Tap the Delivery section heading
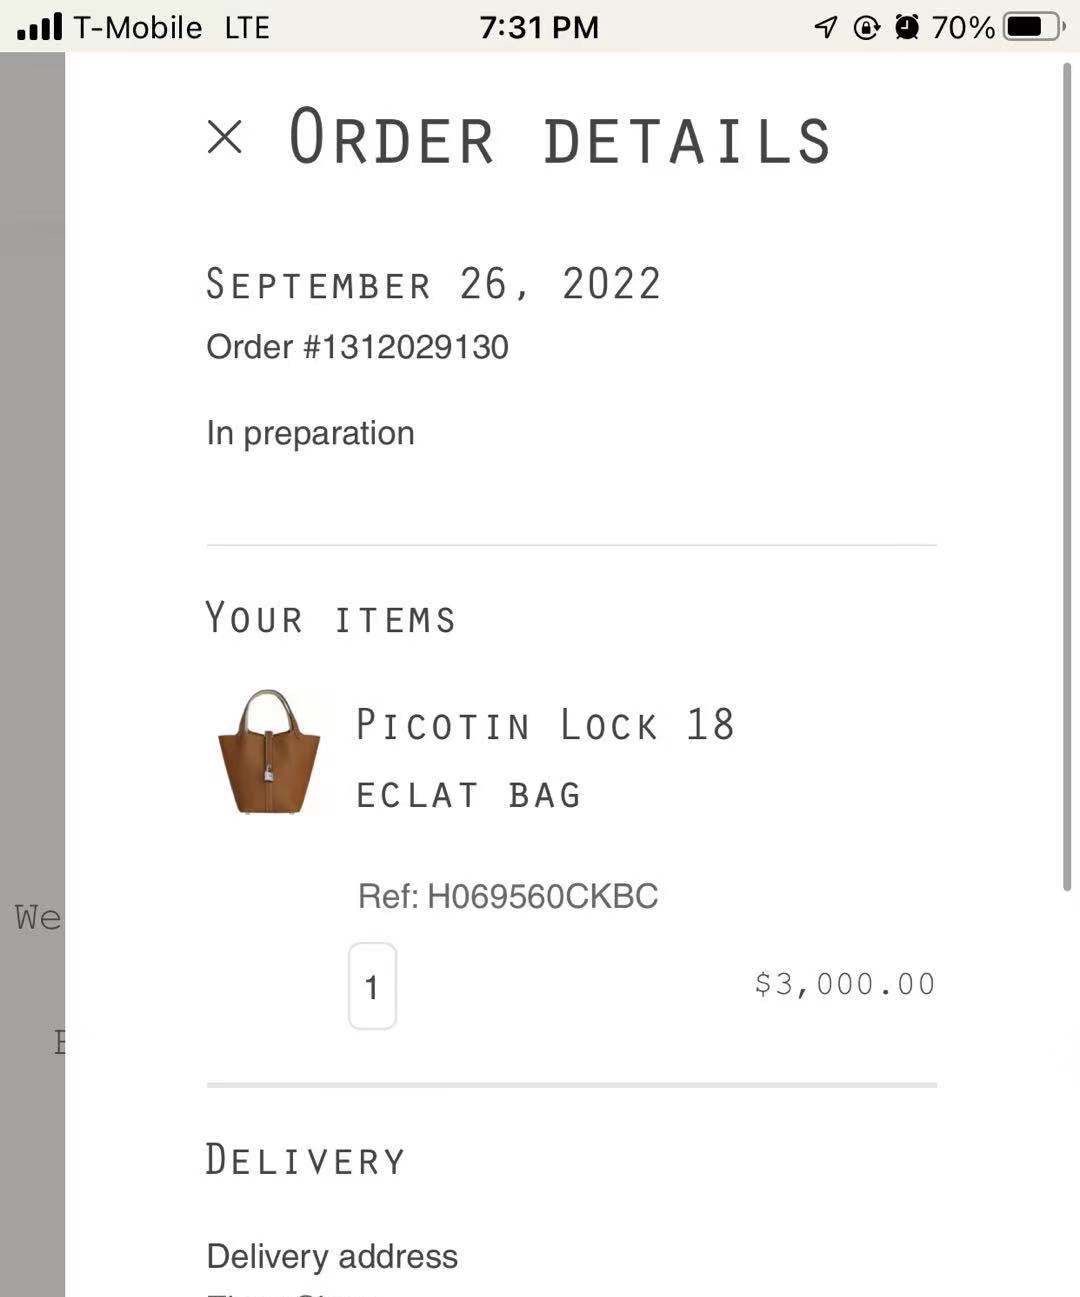1080x1297 pixels. pos(305,1160)
